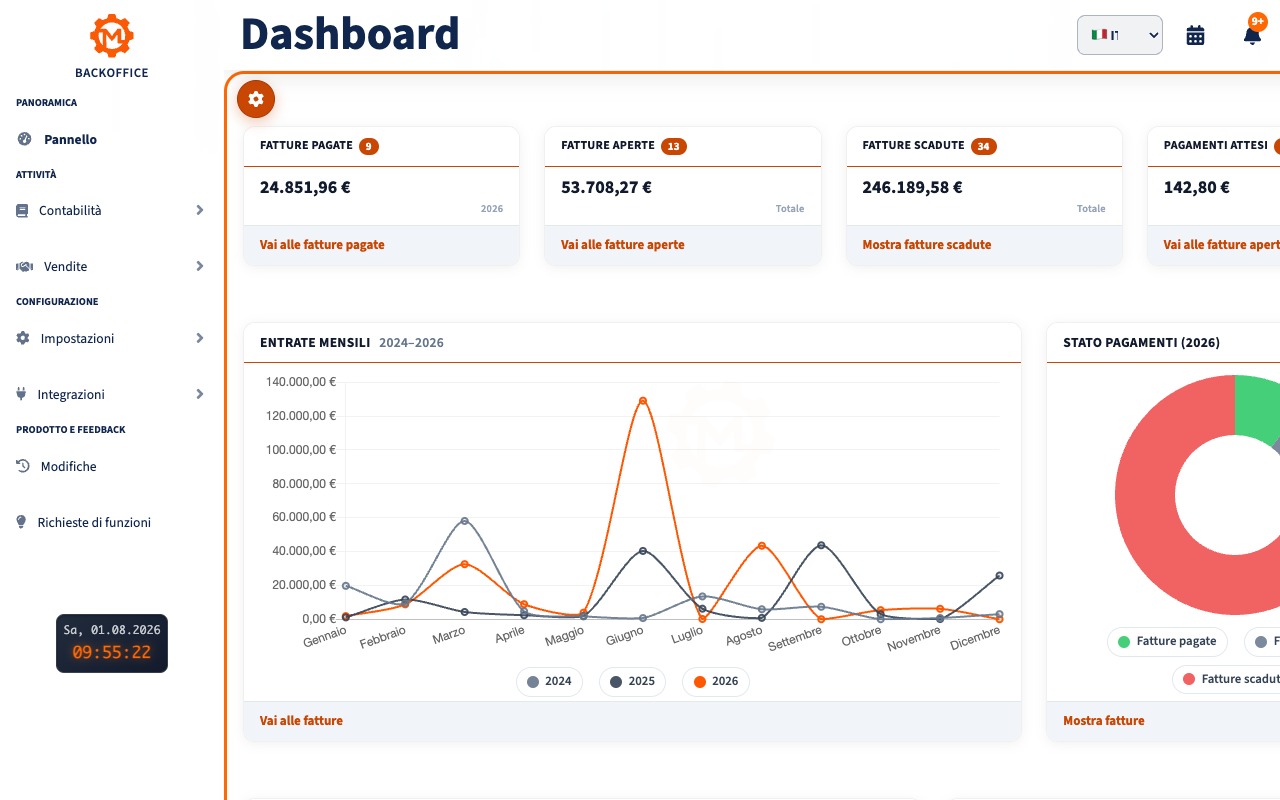Open the Impostazioni menu item
1280x800 pixels.
tap(110, 339)
